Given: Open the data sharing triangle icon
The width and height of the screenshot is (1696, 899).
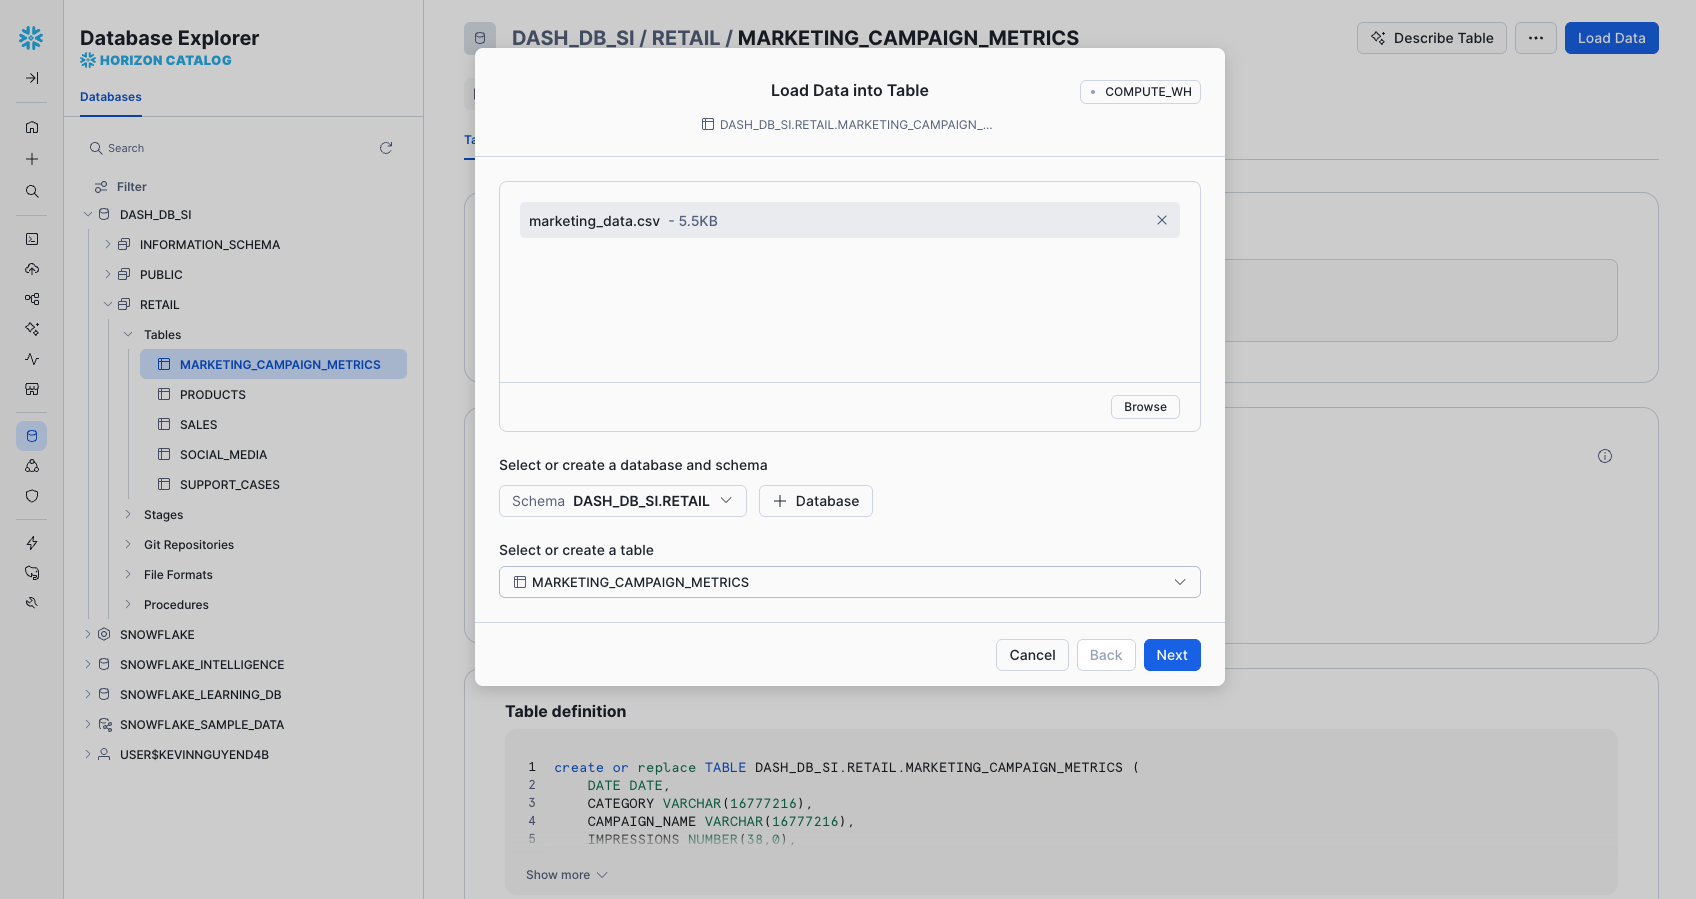Looking at the screenshot, I should tap(32, 466).
